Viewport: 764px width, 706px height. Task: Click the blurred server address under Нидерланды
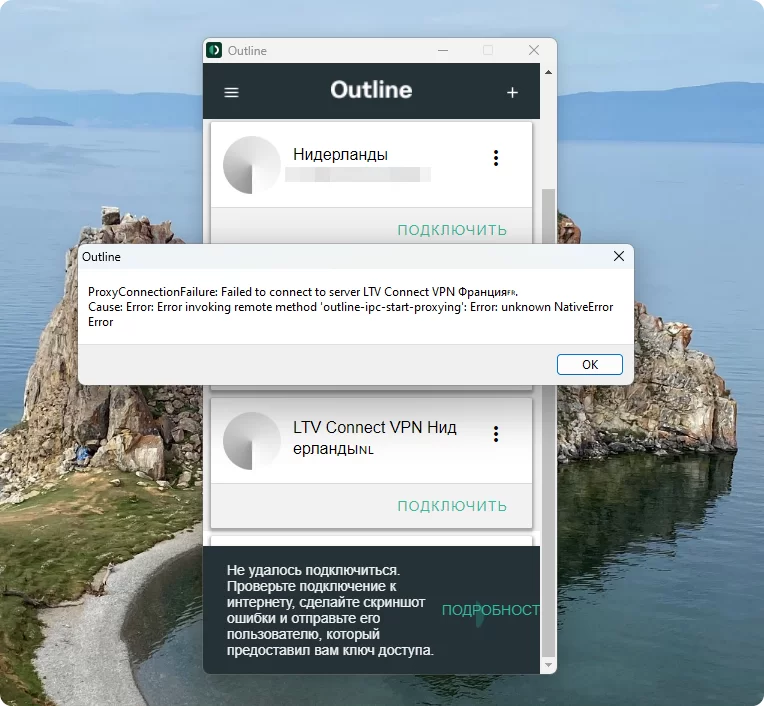[358, 174]
